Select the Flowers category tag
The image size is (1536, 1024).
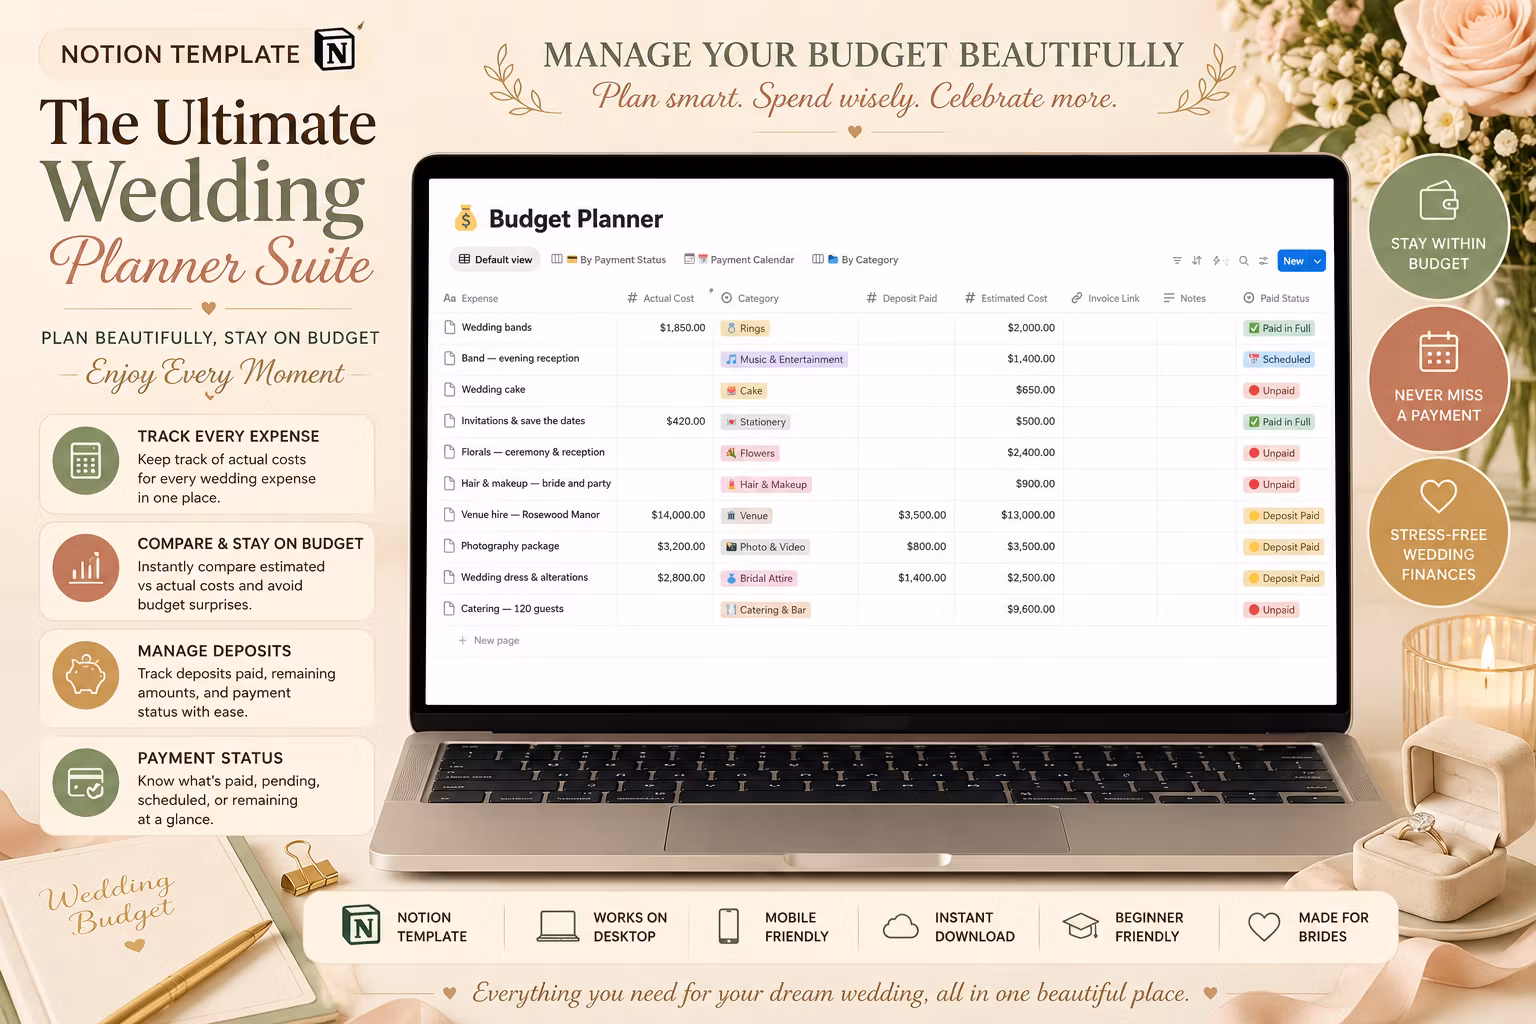[x=751, y=453]
